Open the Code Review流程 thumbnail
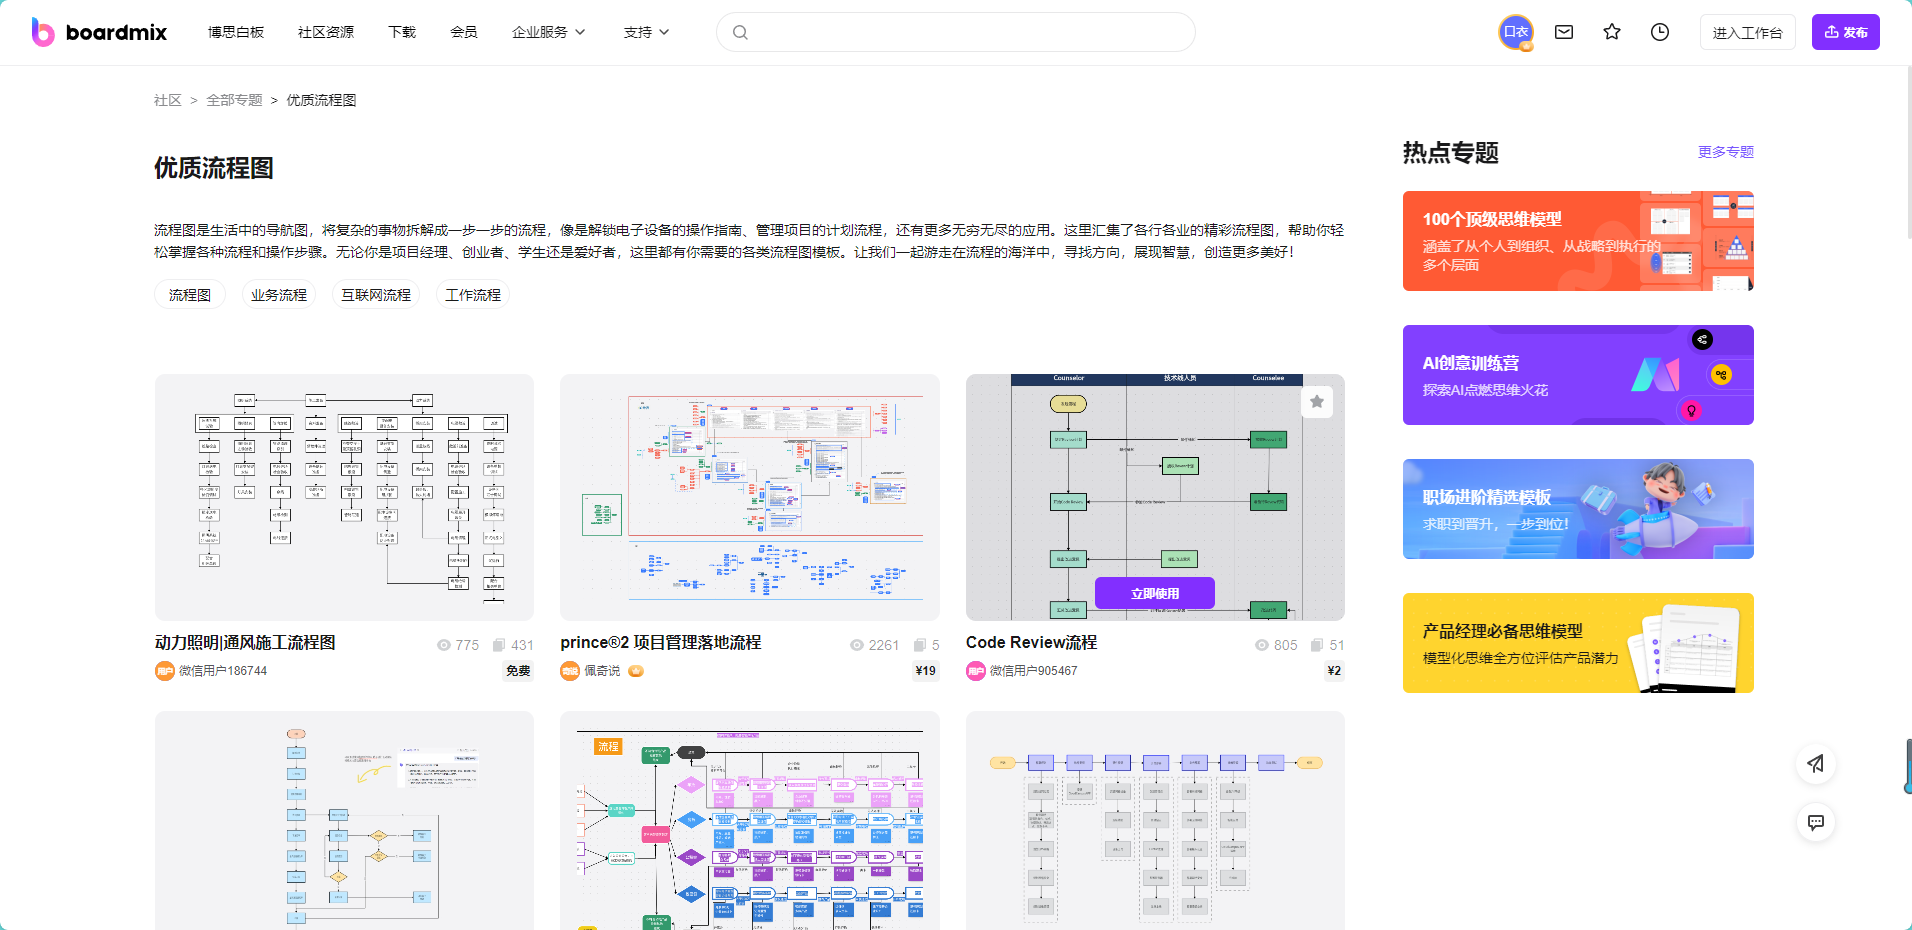The width and height of the screenshot is (1912, 930). 1155,497
